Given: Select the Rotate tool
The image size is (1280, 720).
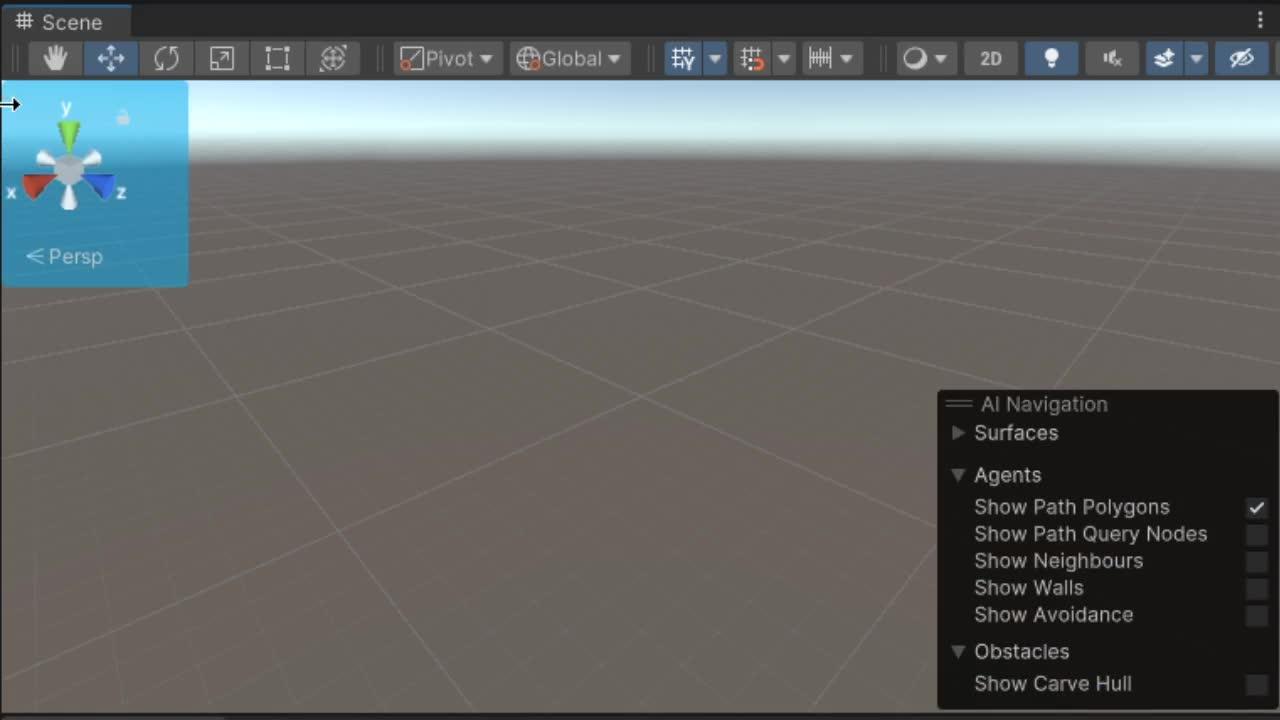Looking at the screenshot, I should [x=166, y=58].
